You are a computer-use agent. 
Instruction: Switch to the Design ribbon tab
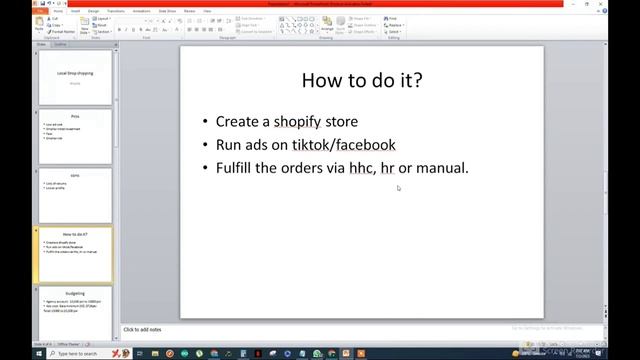[x=93, y=11]
